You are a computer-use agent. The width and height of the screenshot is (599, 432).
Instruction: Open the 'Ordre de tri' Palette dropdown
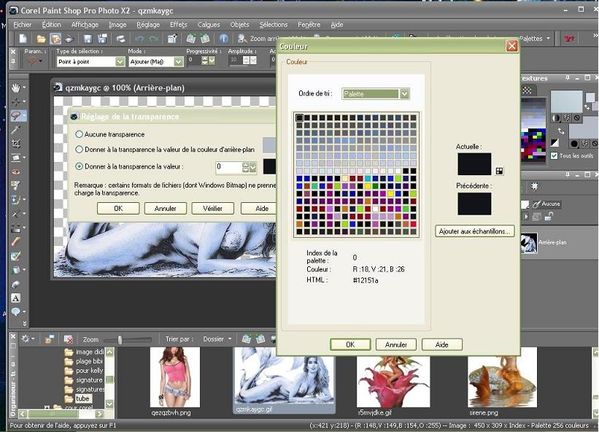click(404, 94)
